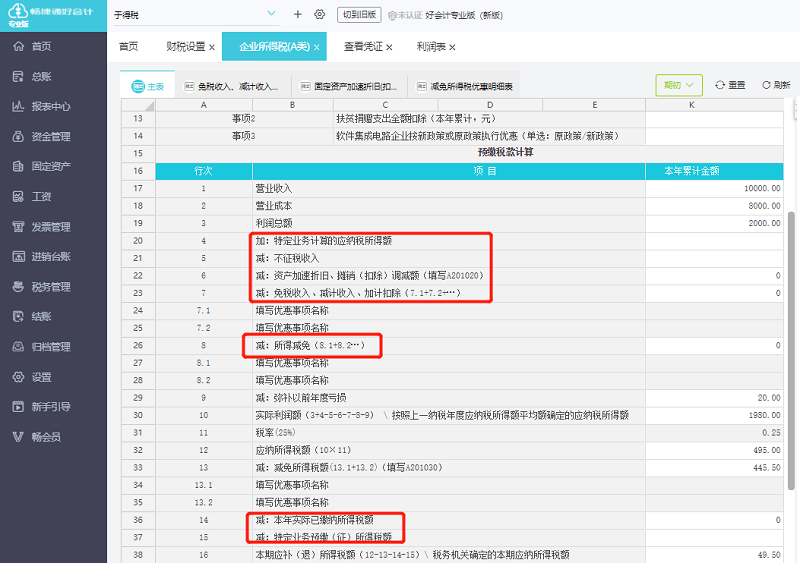Click 扶贫捐赠支出全额扣除 cell

pyautogui.click(x=489, y=119)
